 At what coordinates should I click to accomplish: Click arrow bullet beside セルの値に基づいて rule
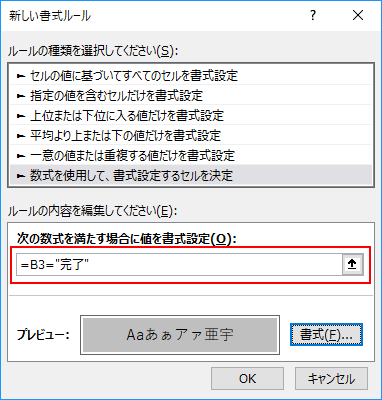point(21,76)
